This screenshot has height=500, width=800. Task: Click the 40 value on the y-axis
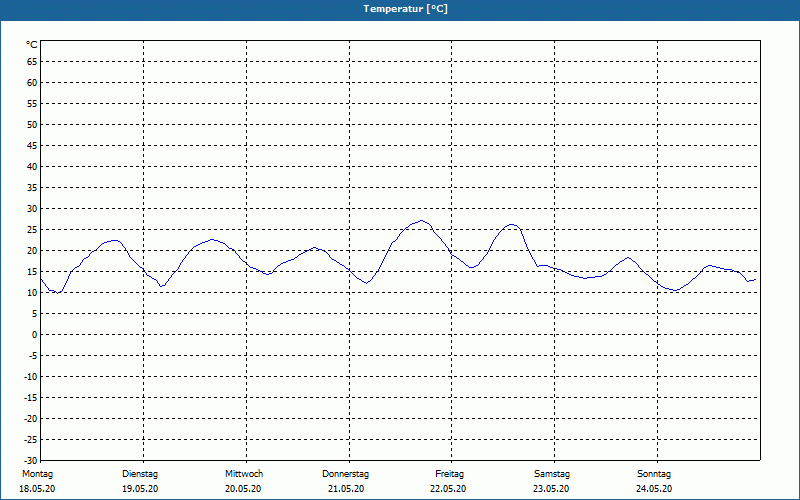(x=32, y=167)
